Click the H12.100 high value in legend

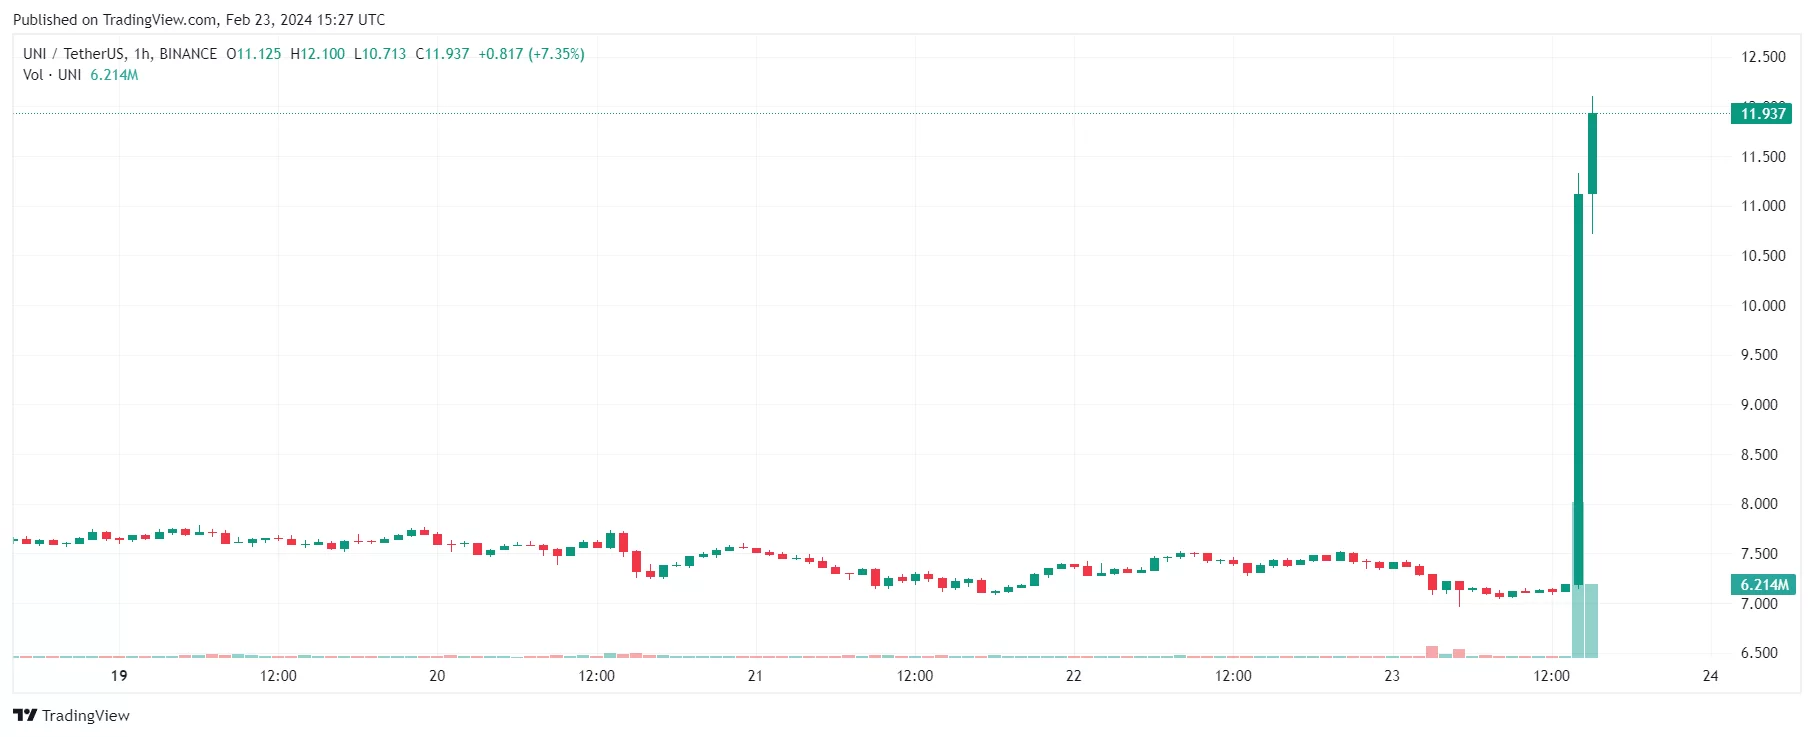point(318,54)
